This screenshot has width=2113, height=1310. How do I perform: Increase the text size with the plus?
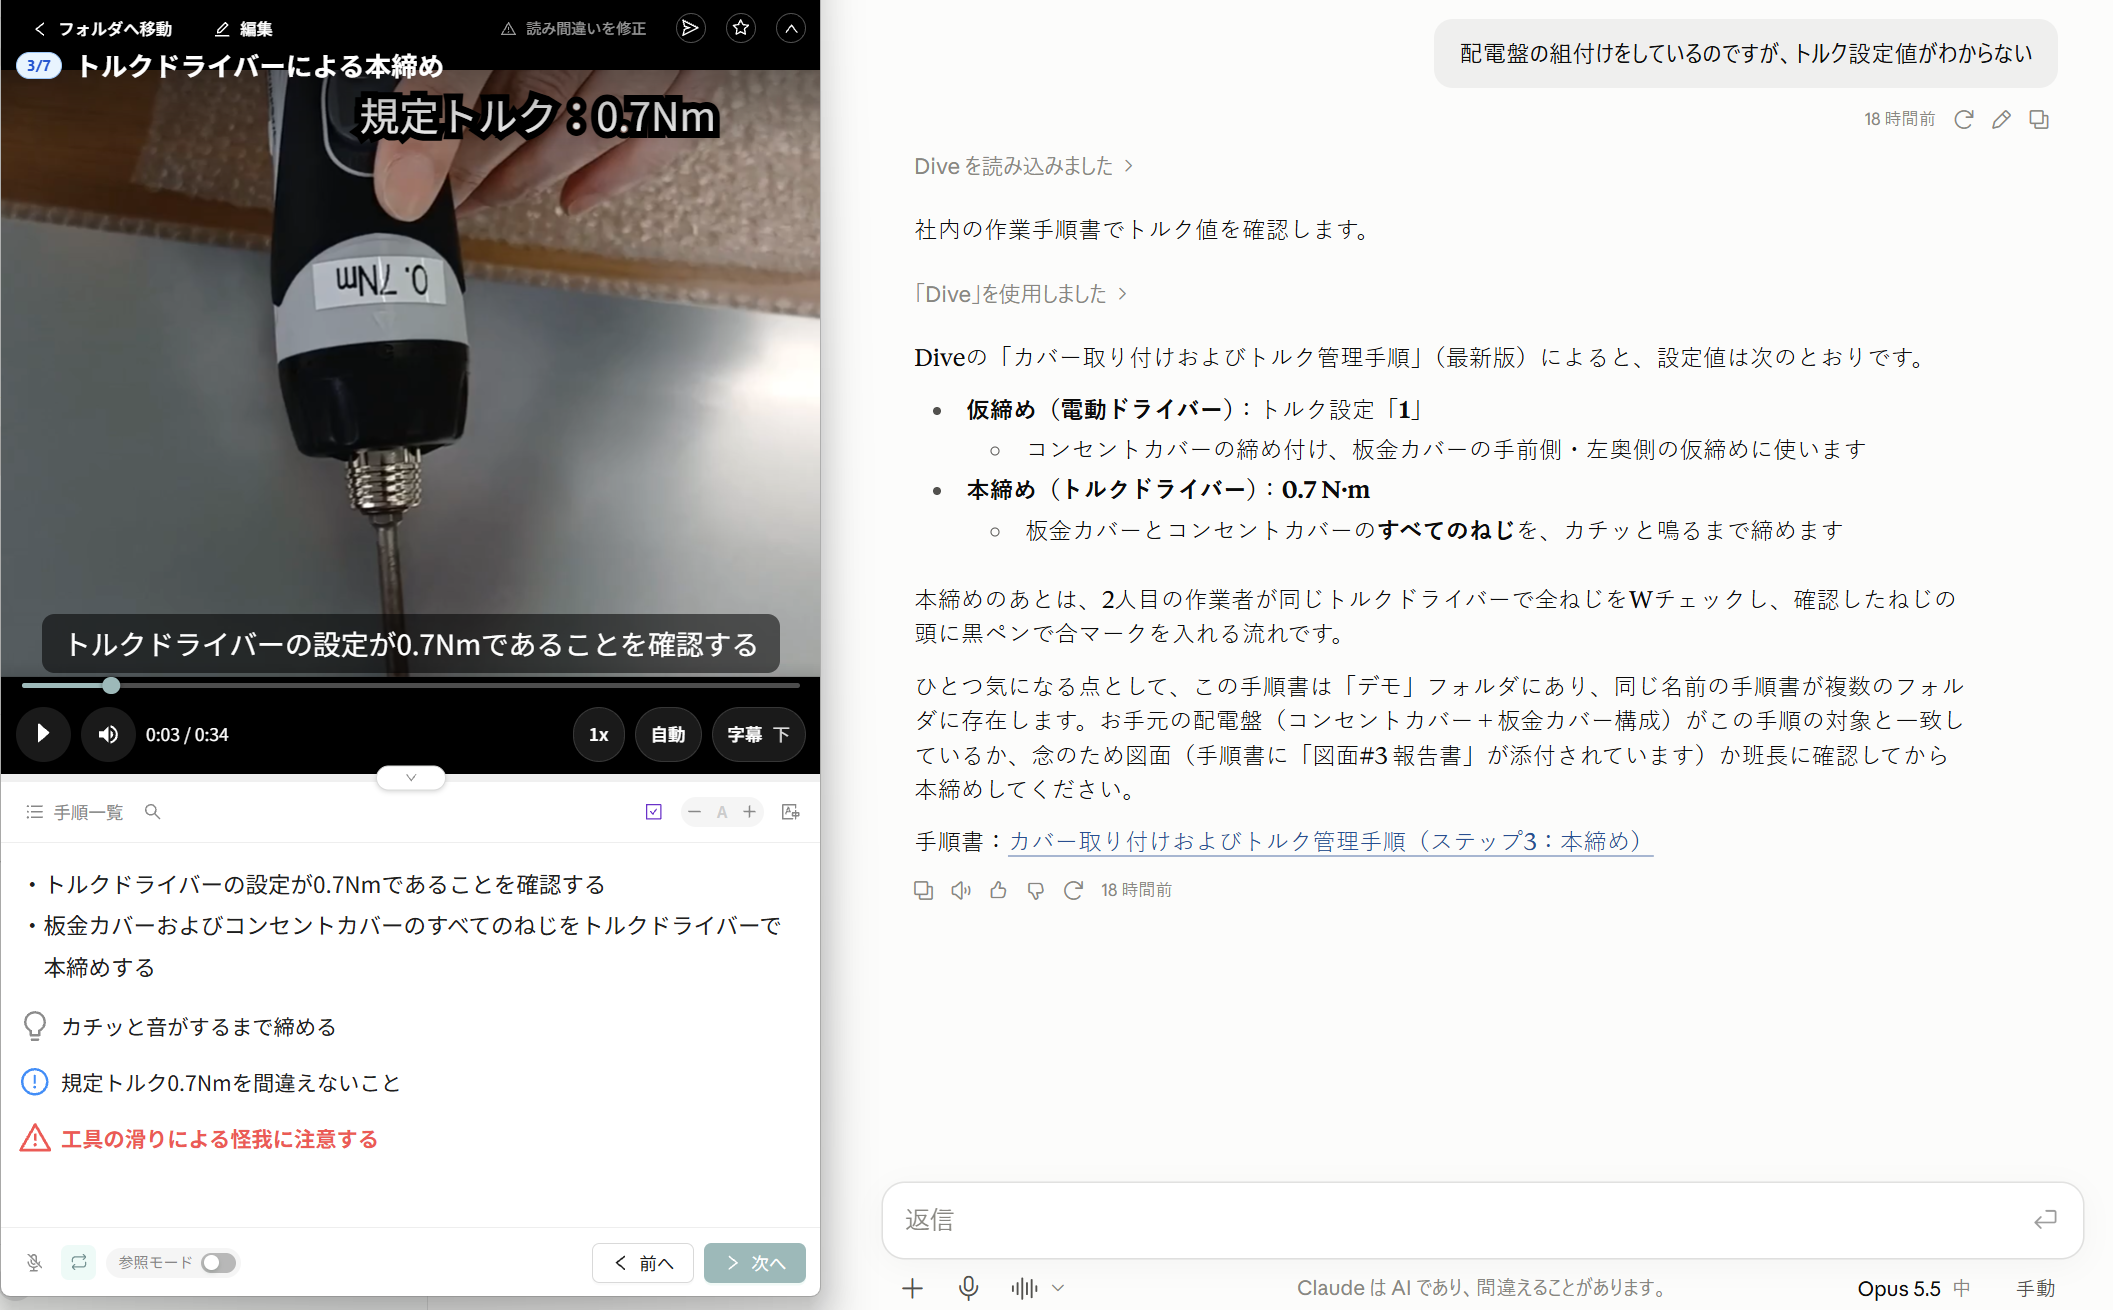(749, 812)
